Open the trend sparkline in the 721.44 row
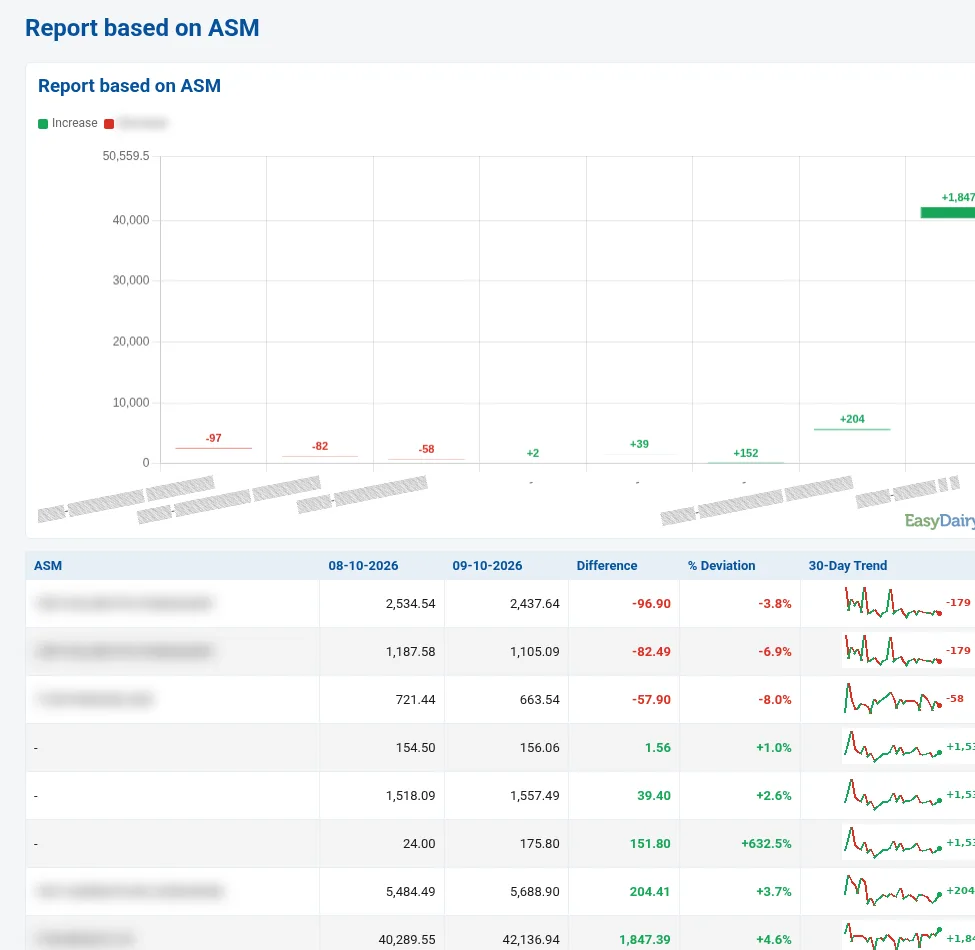975x950 pixels. click(893, 699)
